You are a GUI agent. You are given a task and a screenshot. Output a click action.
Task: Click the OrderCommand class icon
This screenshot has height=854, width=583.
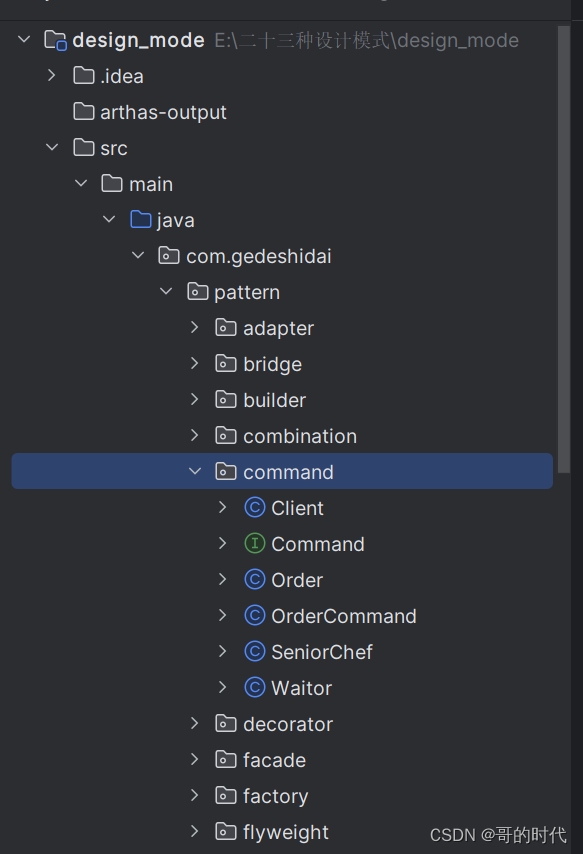click(254, 615)
